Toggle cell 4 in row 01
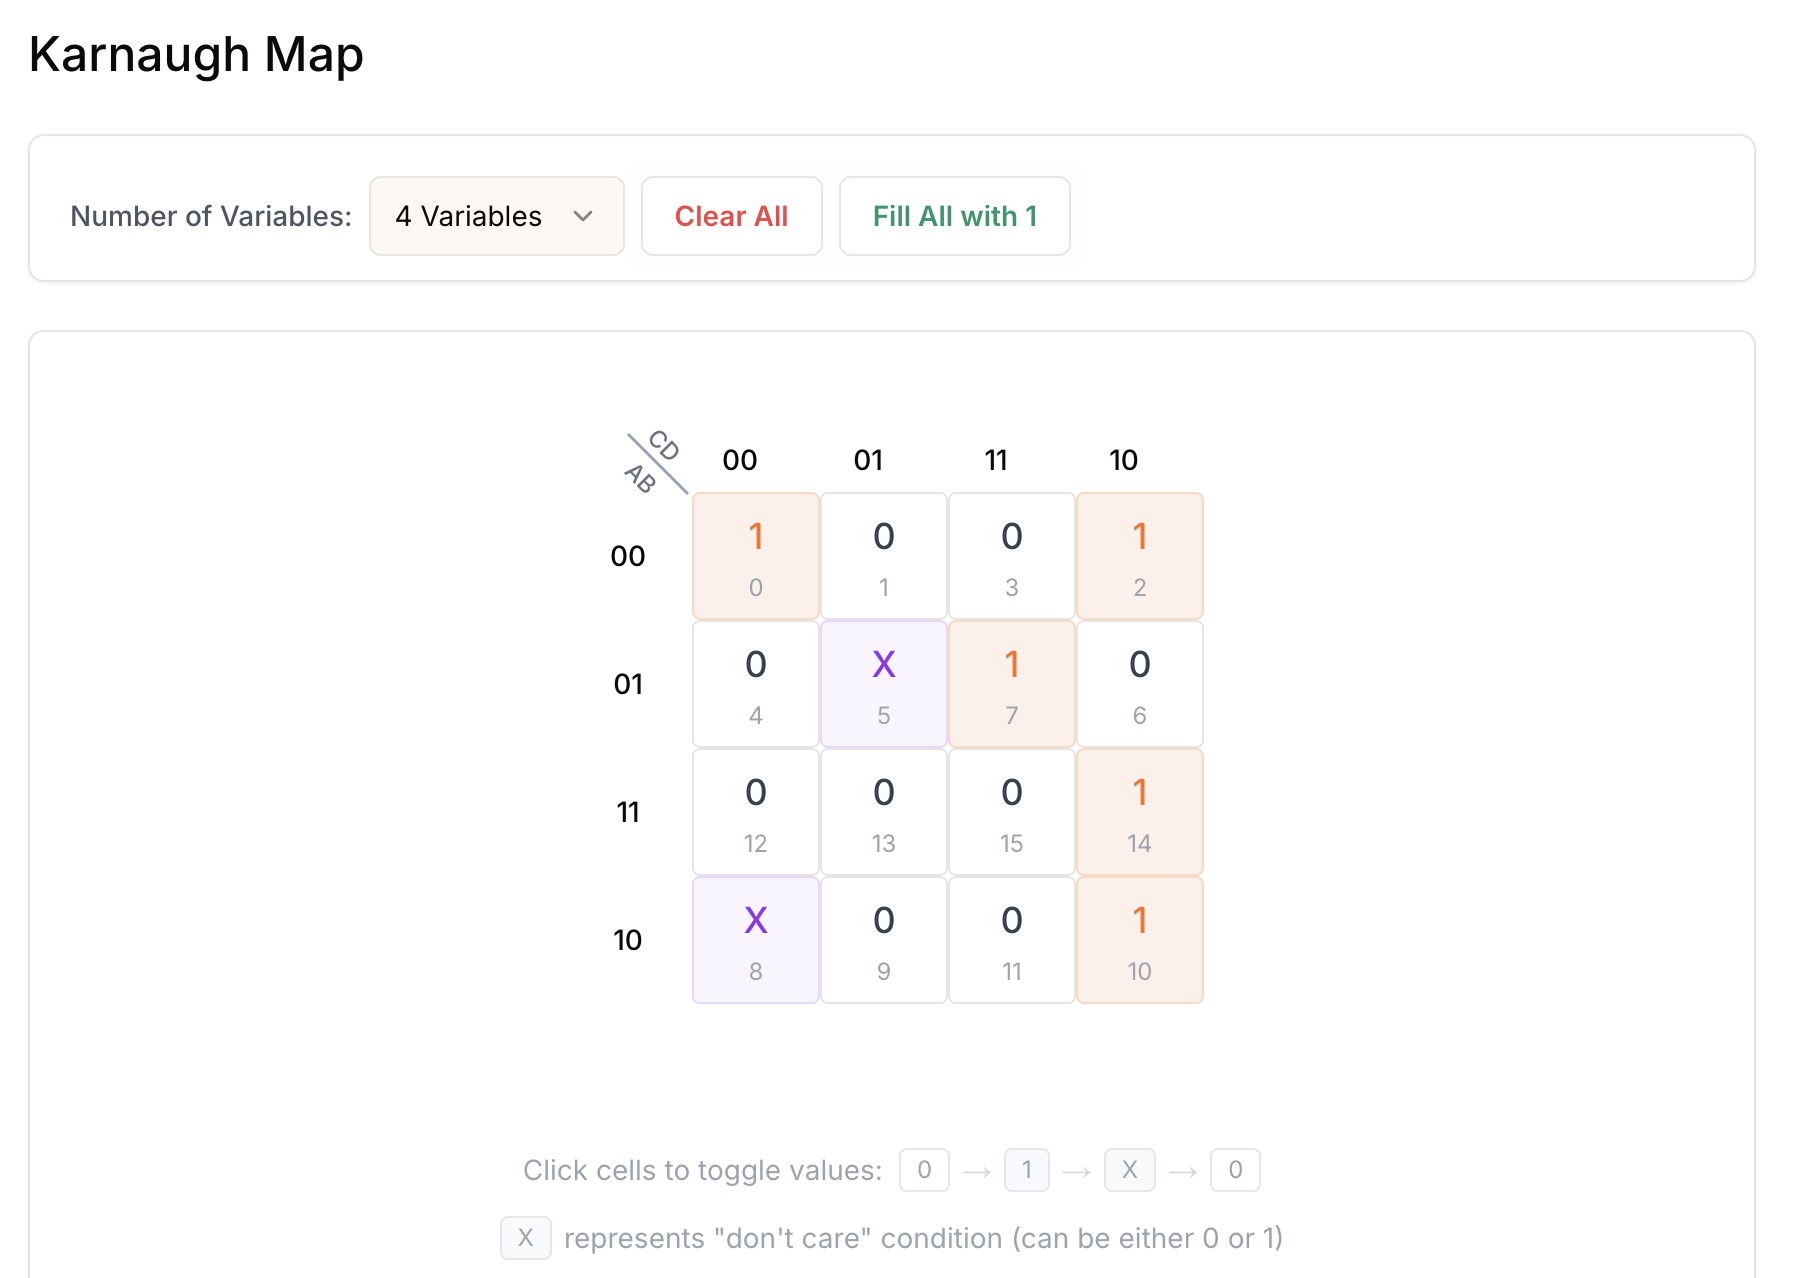 click(x=755, y=684)
